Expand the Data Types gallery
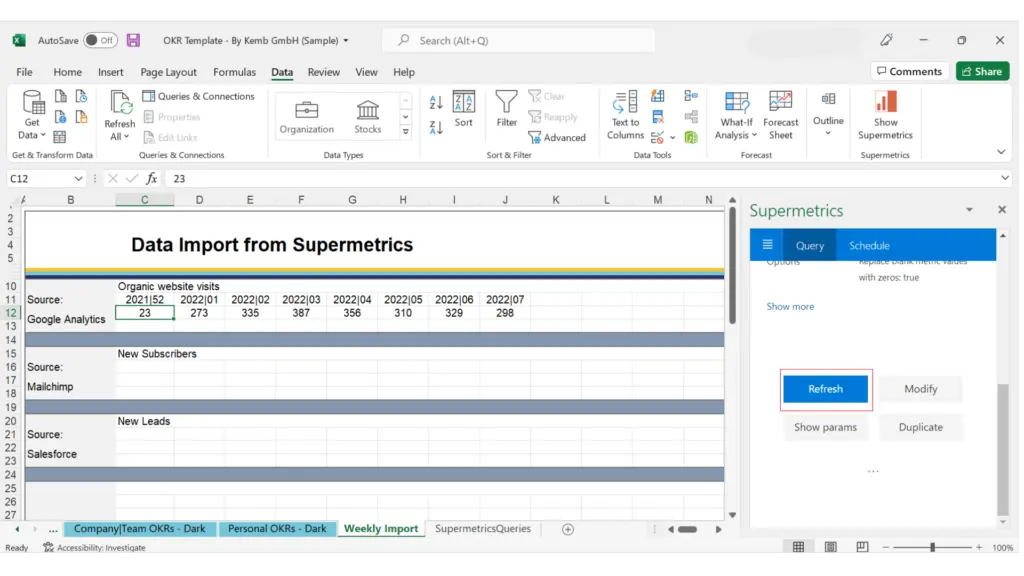Viewport: 1024px width, 576px height. (x=406, y=132)
